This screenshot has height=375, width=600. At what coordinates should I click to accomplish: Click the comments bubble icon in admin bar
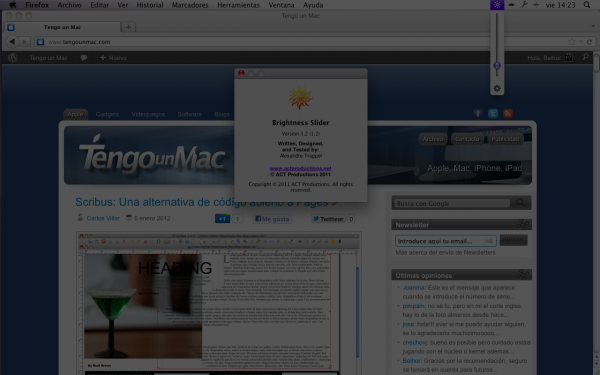tap(83, 58)
